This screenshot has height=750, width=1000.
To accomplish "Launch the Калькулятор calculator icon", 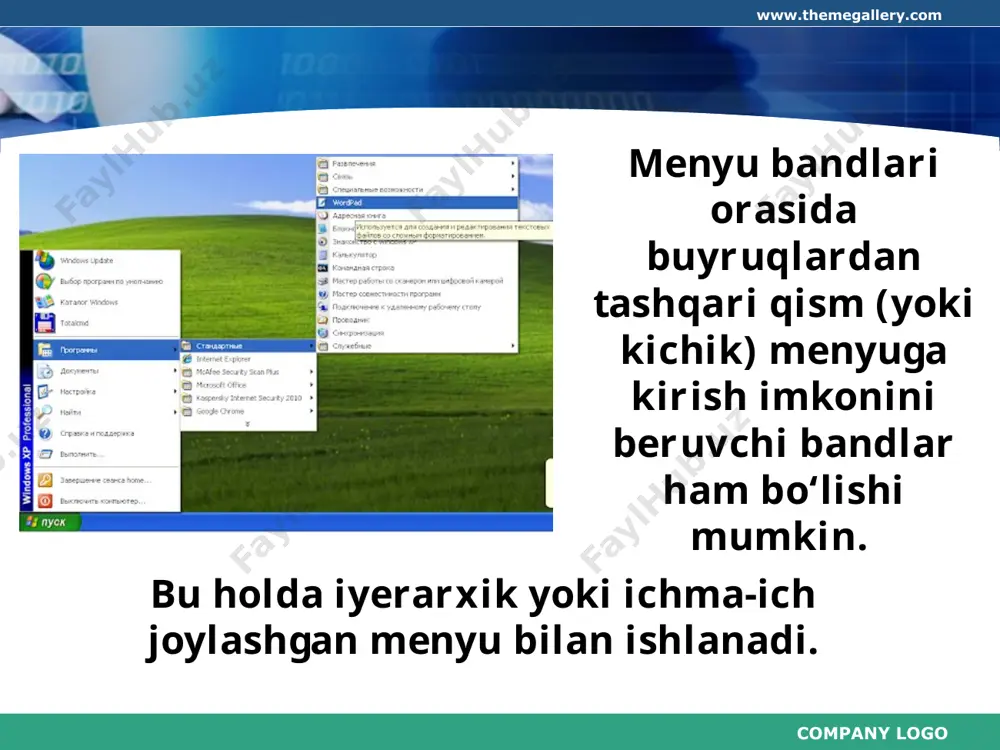I will 323,254.
